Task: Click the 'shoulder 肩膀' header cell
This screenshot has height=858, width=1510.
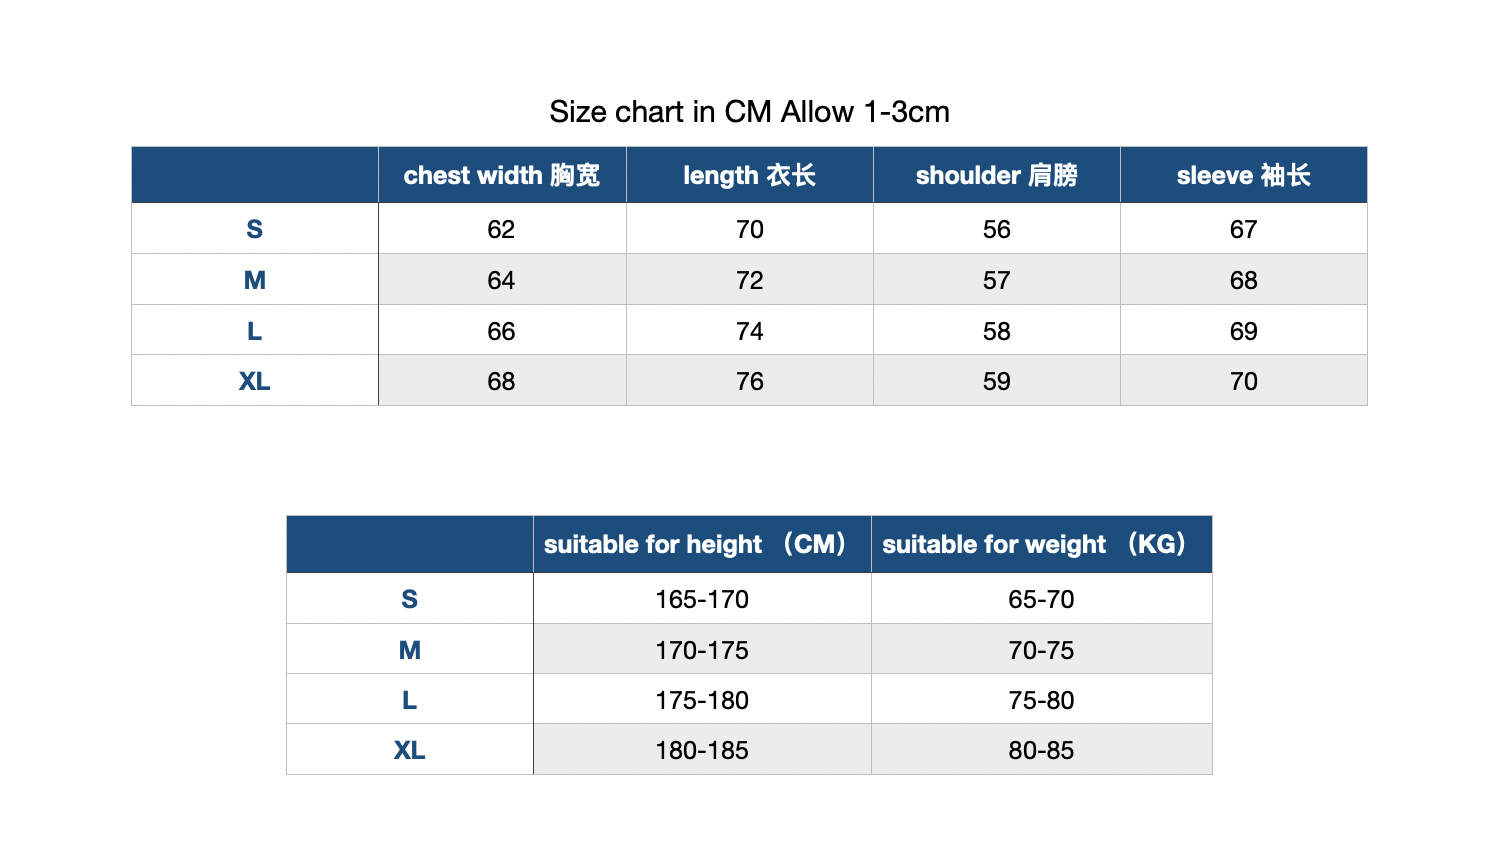Action: click(x=997, y=175)
